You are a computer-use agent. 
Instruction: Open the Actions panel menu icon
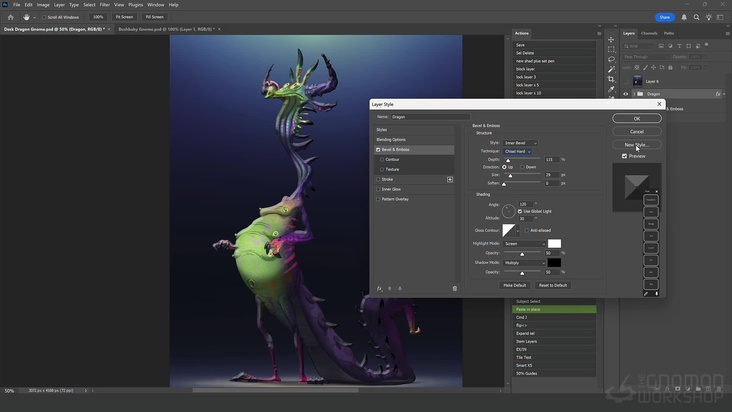[x=599, y=34]
